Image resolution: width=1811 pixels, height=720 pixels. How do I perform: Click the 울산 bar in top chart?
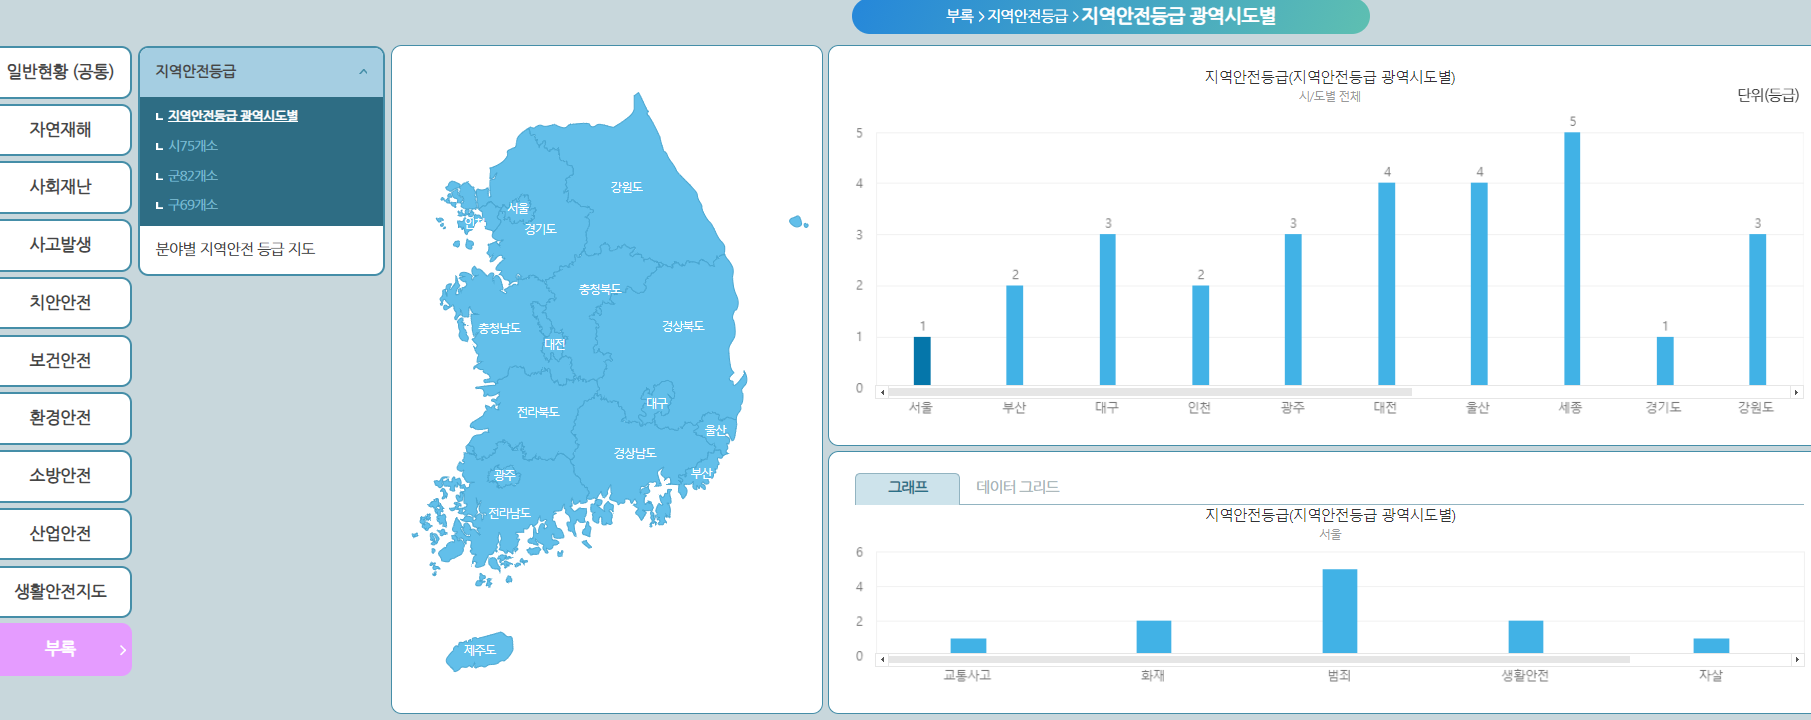click(1479, 284)
